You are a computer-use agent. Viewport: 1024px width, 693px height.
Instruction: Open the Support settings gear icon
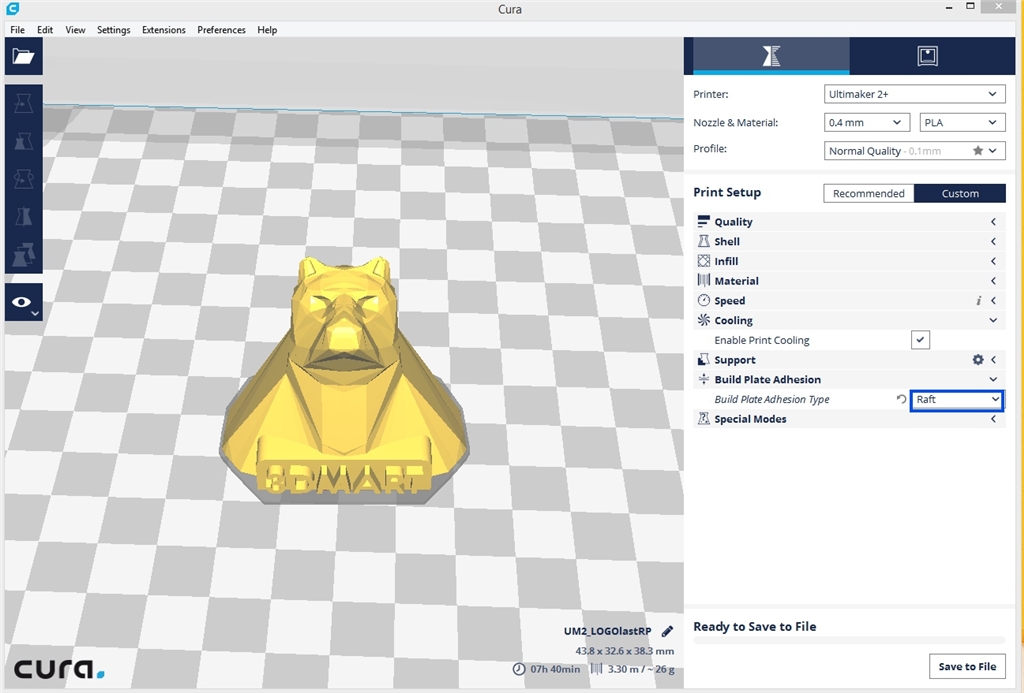pyautogui.click(x=978, y=359)
